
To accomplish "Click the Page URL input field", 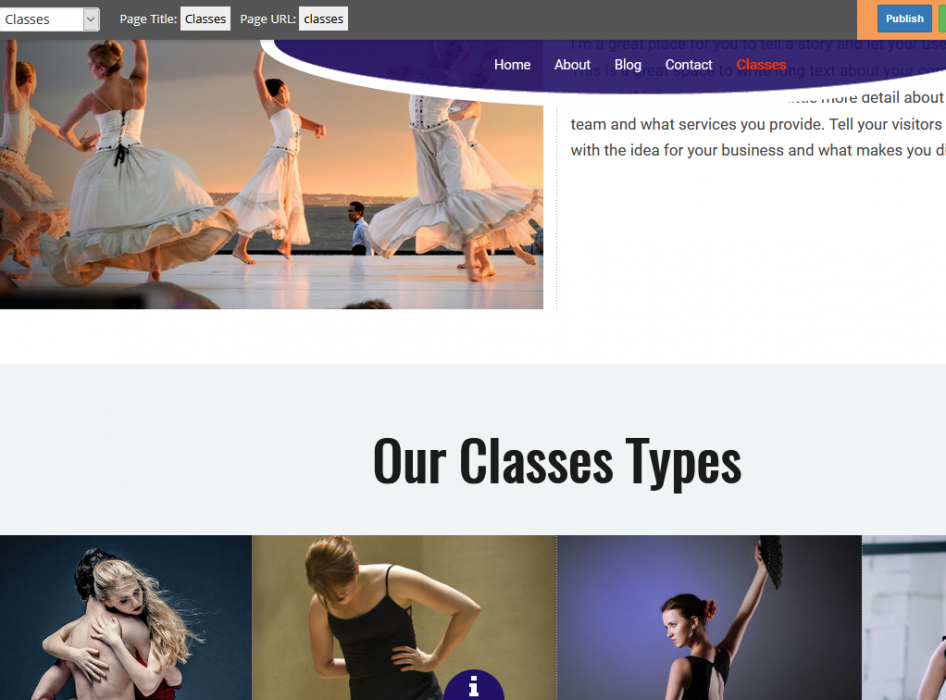I will click(x=323, y=19).
